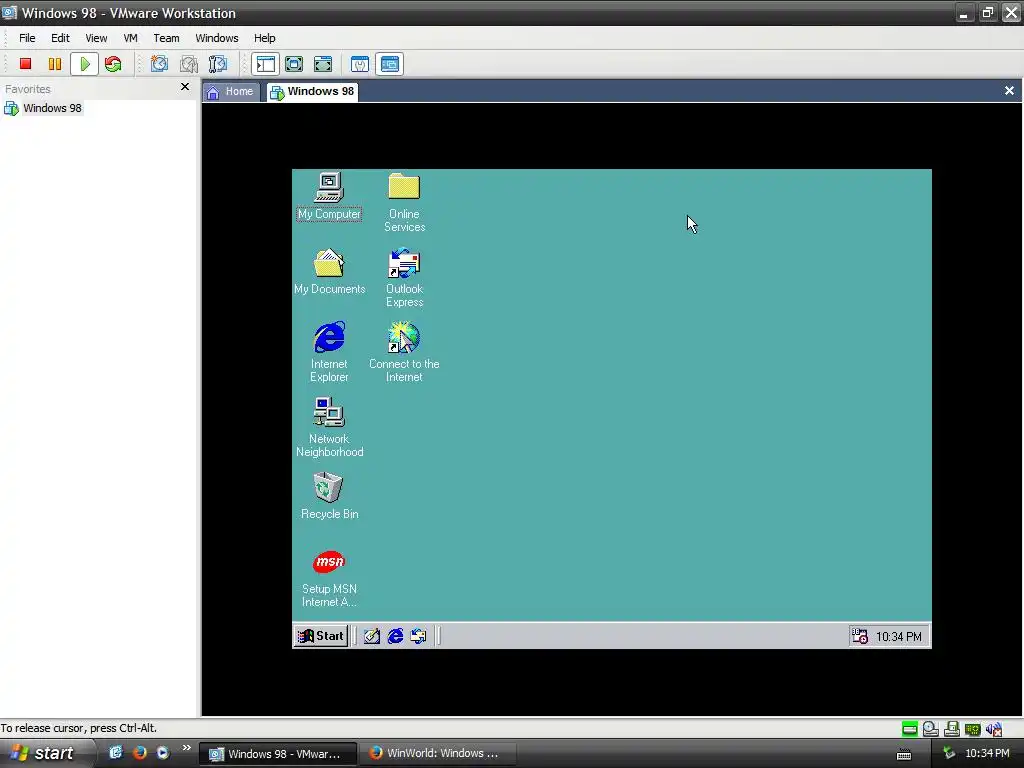The image size is (1024, 768).
Task: Open the Team menu
Action: (166, 38)
